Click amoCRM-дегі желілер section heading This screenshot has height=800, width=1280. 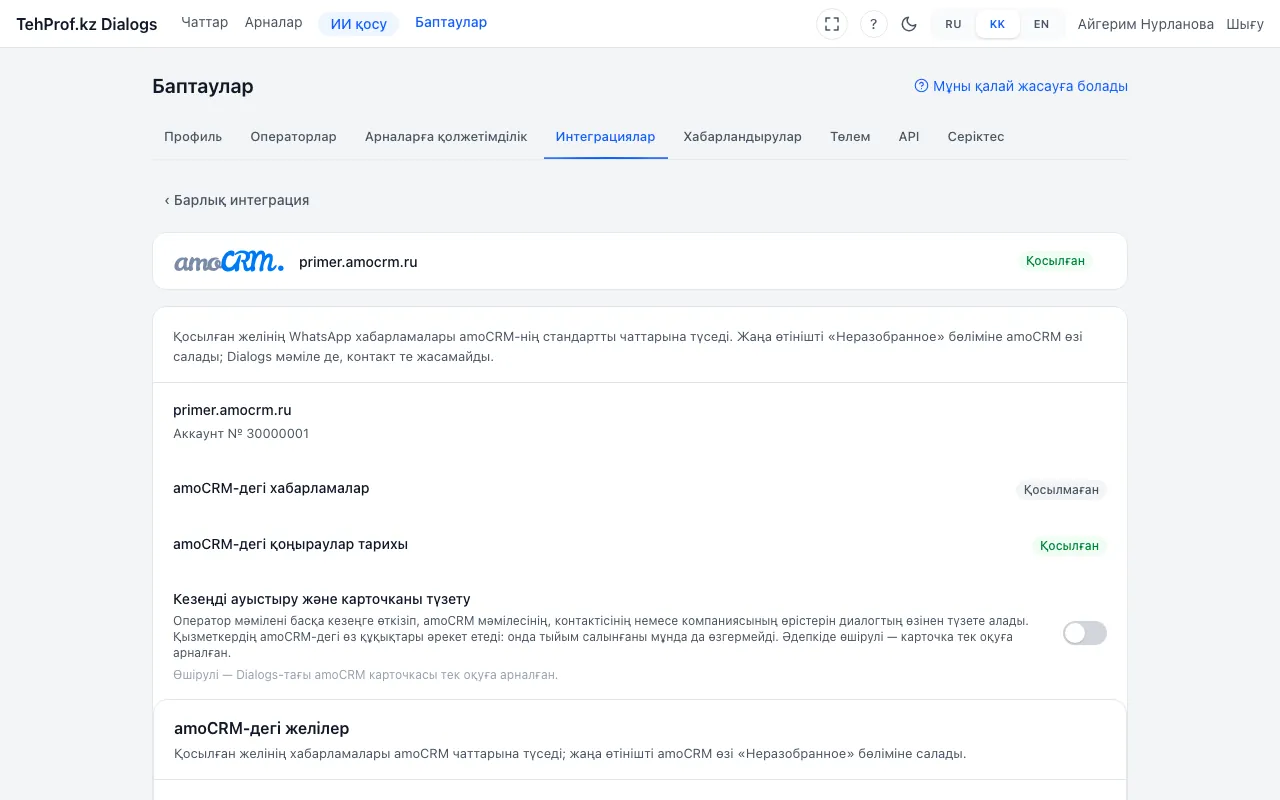(x=262, y=728)
